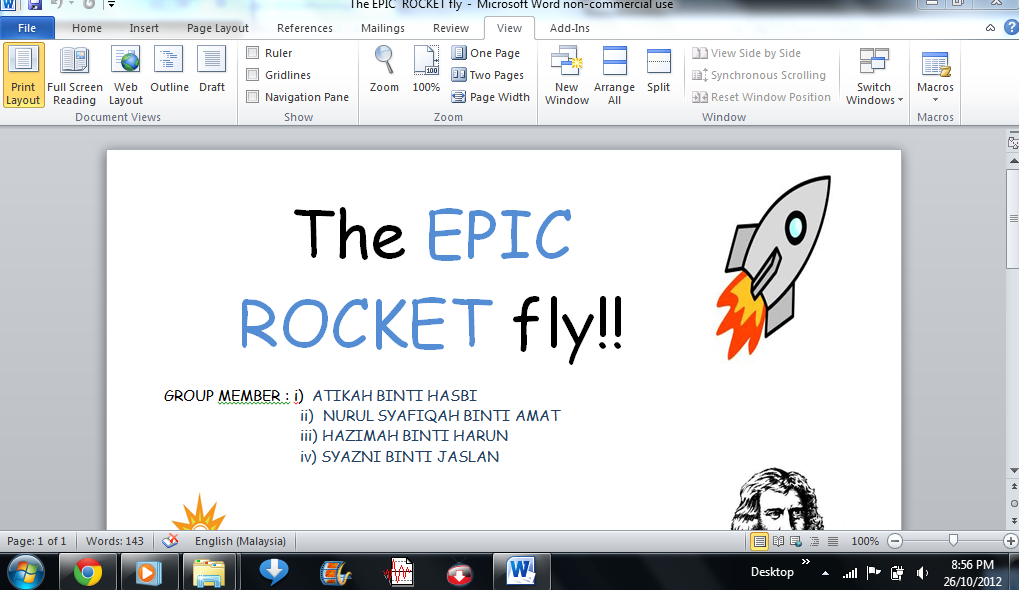The height and width of the screenshot is (590, 1019).
Task: Click Words: 143 count
Action: (114, 541)
